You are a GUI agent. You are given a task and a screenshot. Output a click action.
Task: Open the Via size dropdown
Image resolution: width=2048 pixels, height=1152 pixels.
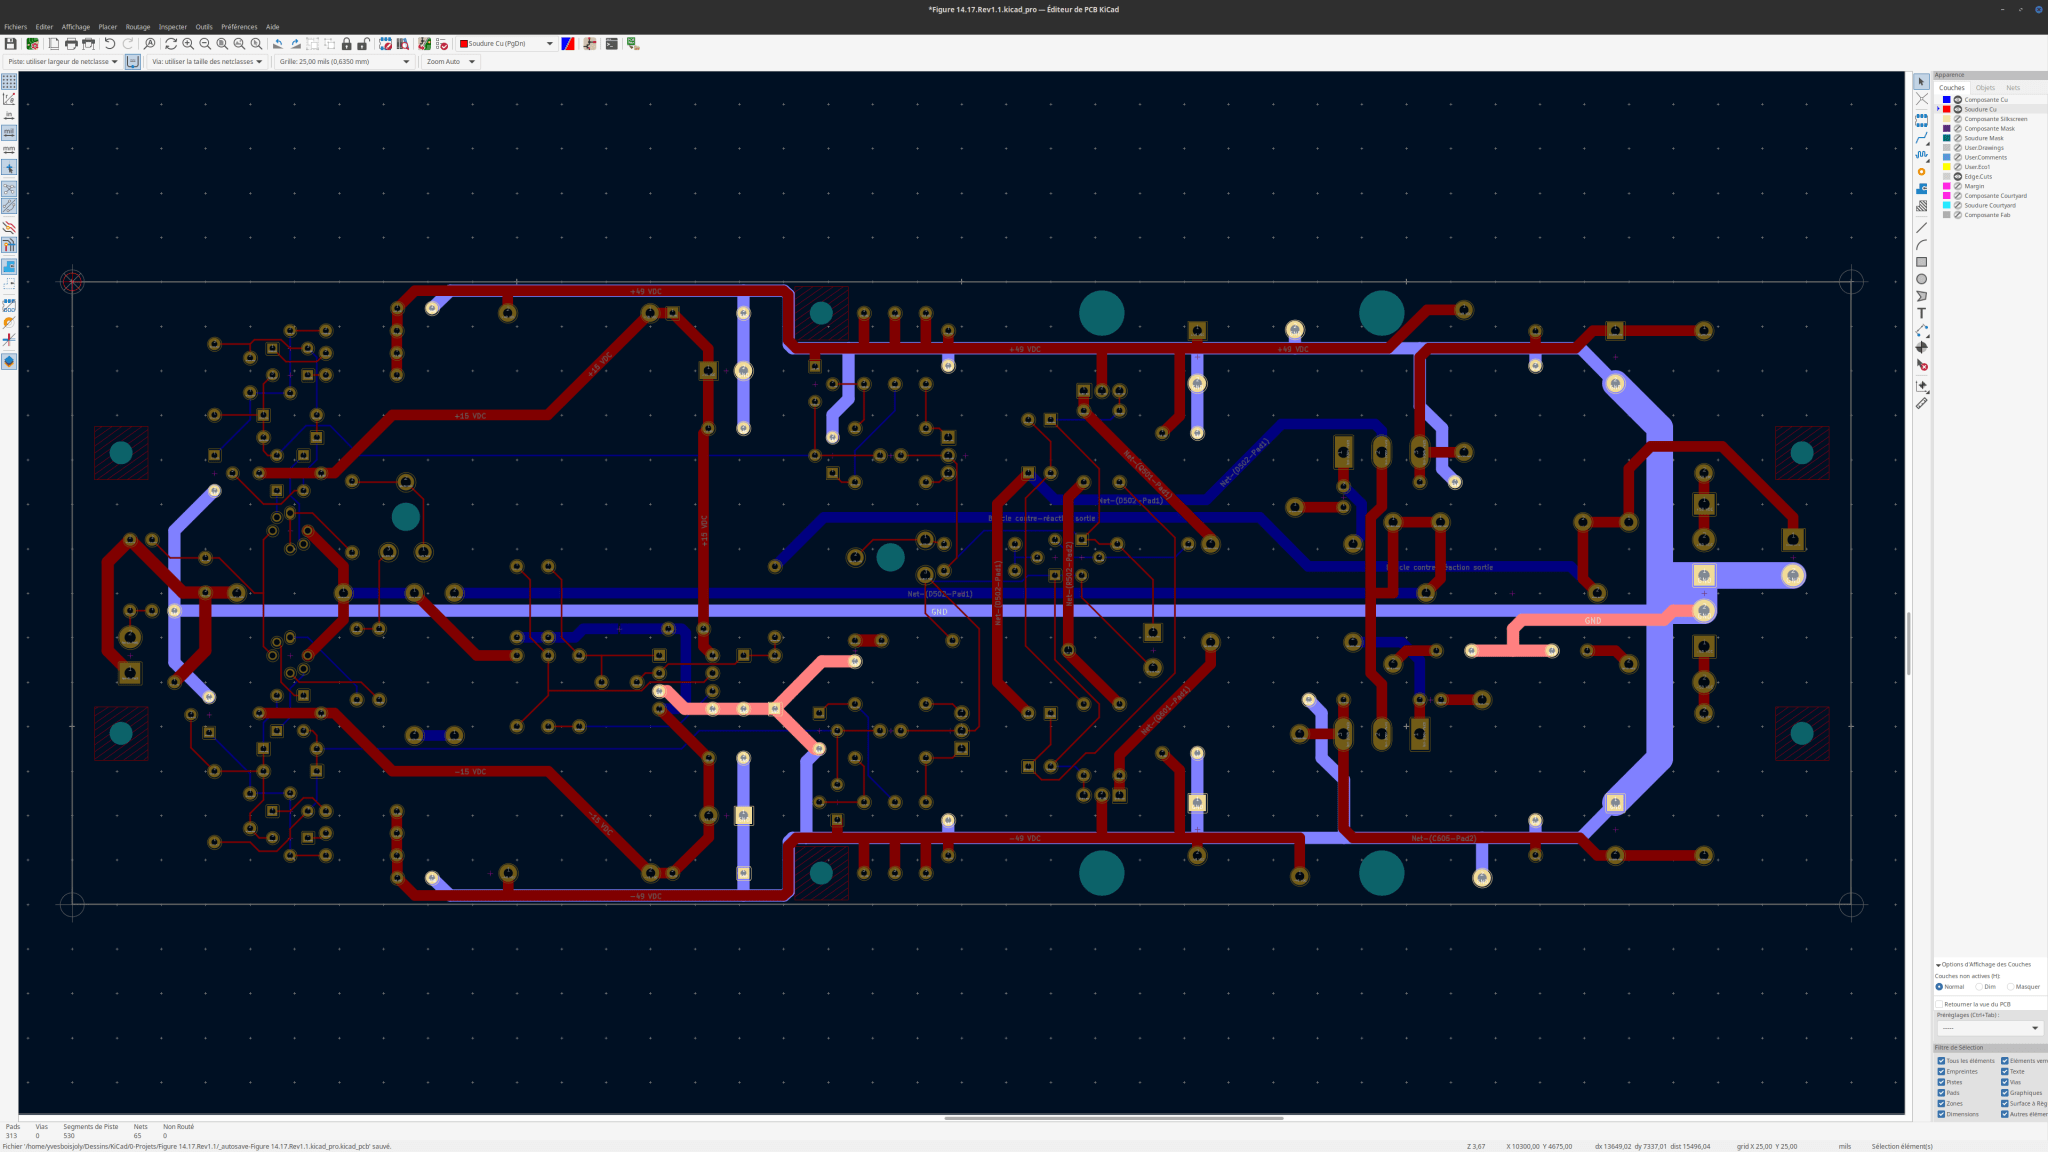click(x=207, y=62)
